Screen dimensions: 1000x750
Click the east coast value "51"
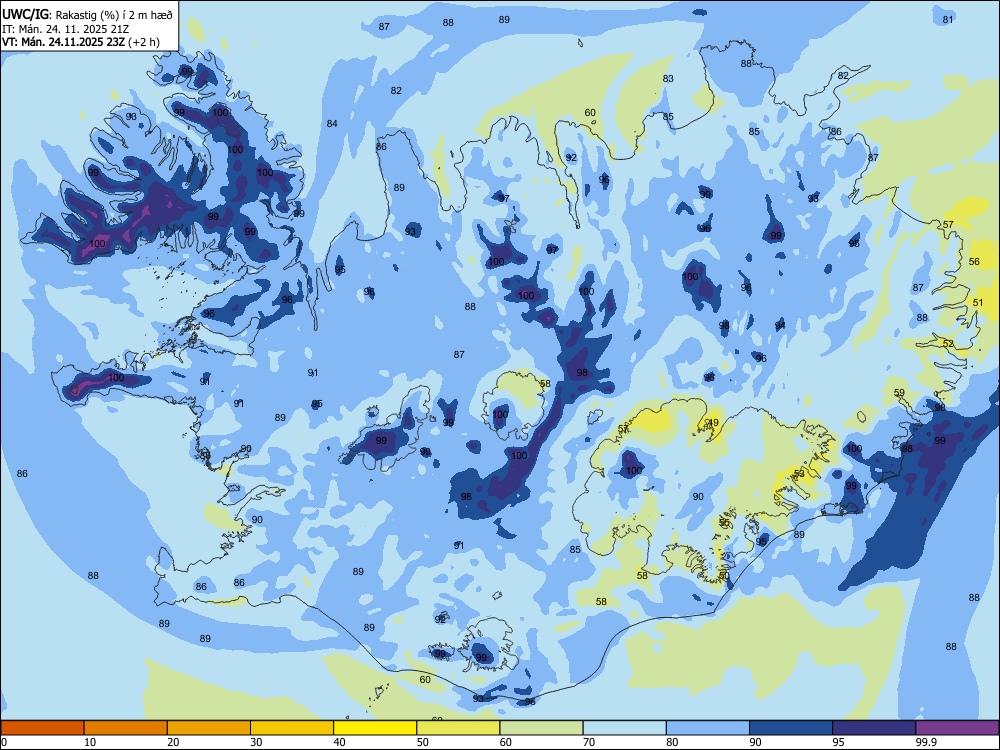click(x=978, y=303)
